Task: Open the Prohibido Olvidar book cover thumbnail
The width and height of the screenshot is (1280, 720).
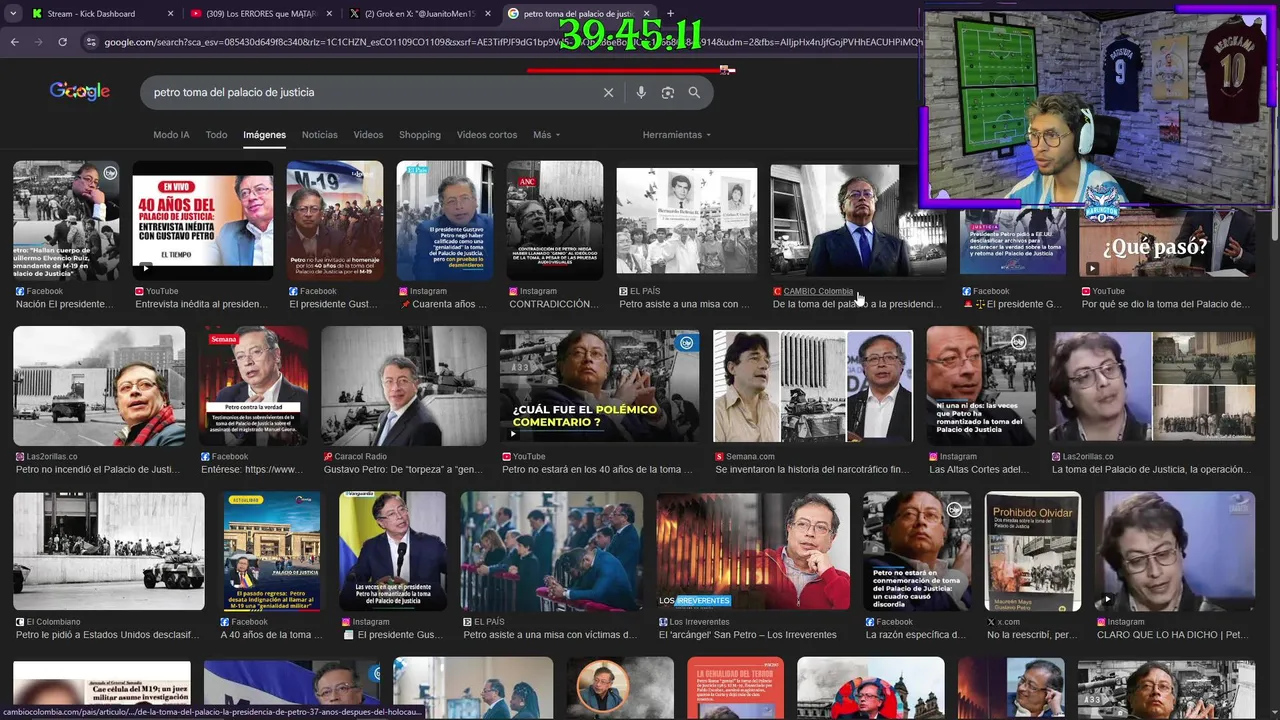Action: [1033, 551]
